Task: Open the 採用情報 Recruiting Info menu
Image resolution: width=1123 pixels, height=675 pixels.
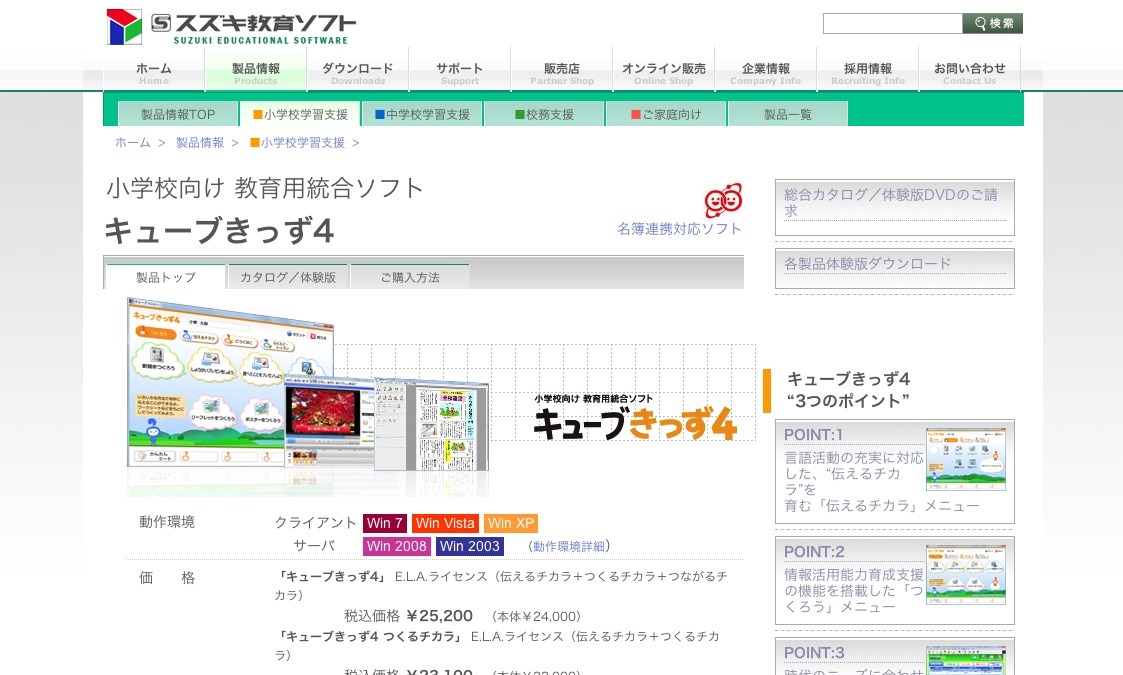Action: click(867, 72)
